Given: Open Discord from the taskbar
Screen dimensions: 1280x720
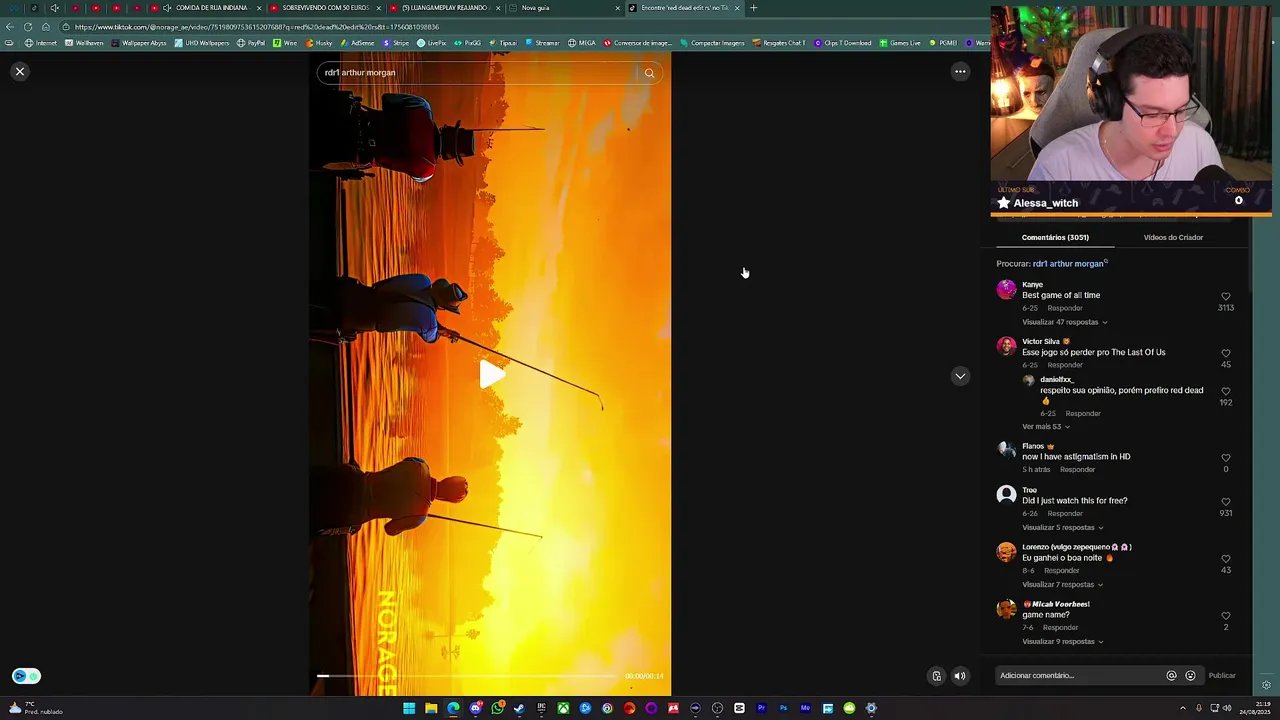Looking at the screenshot, I should 476,708.
